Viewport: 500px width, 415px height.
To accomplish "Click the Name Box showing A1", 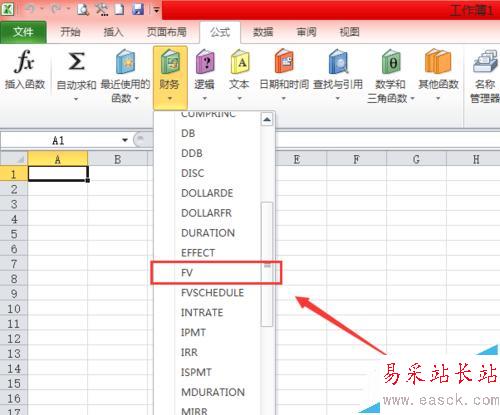I will point(59,140).
